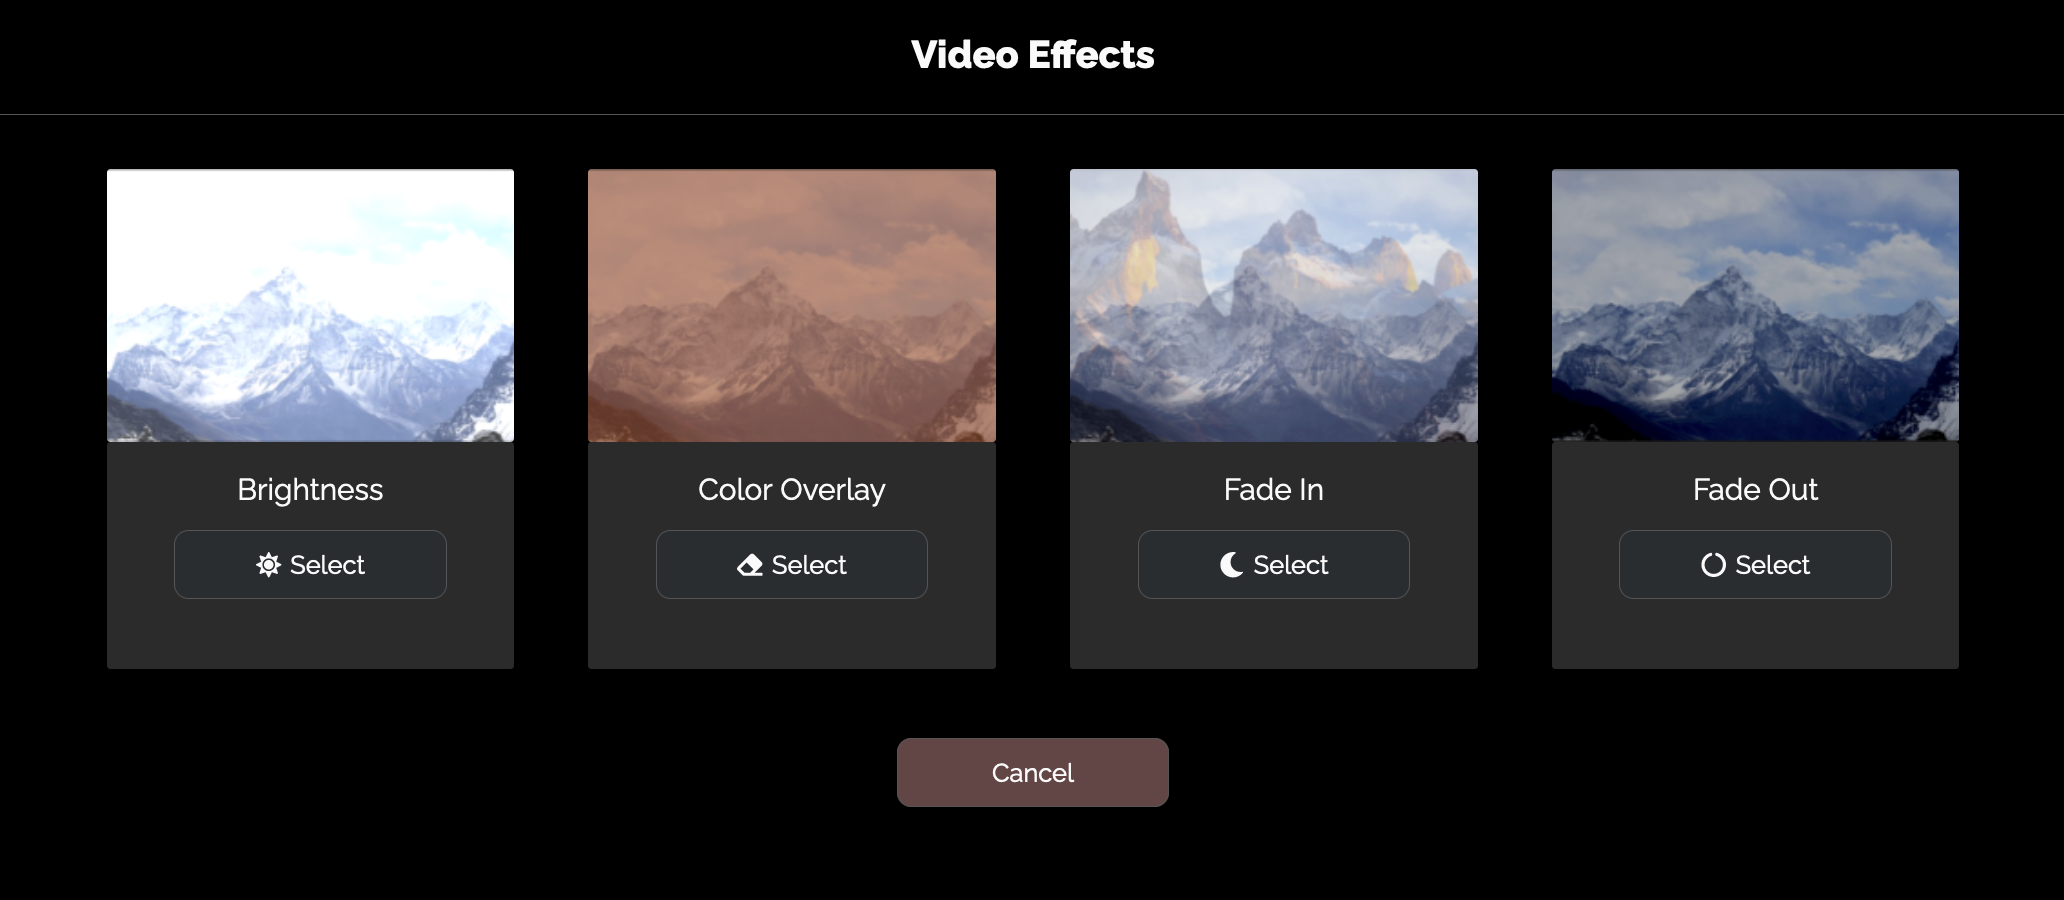Select the Color Overlay effect

[792, 565]
